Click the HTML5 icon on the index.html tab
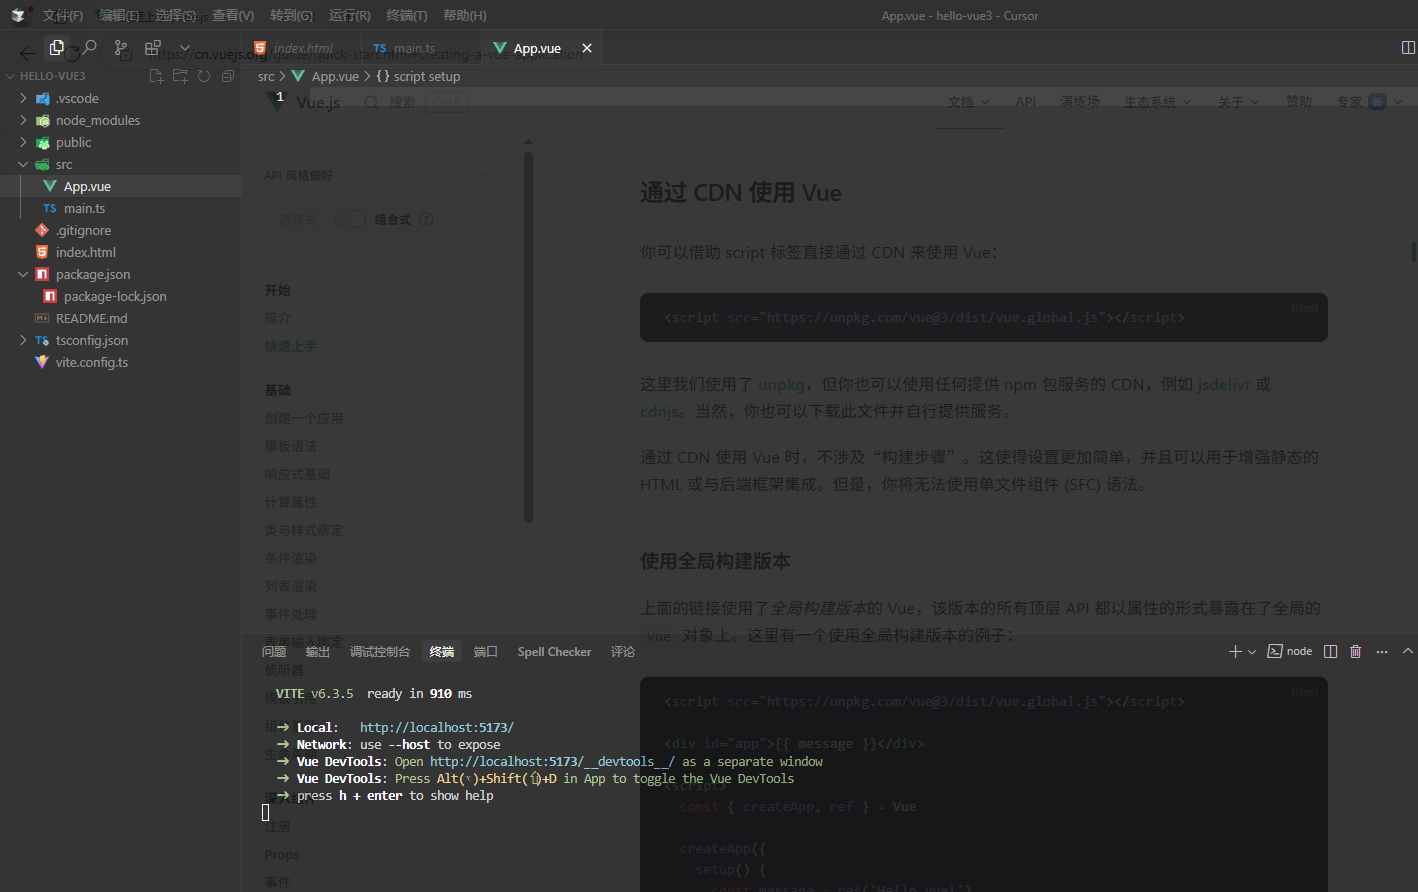The image size is (1418, 892). (x=261, y=48)
